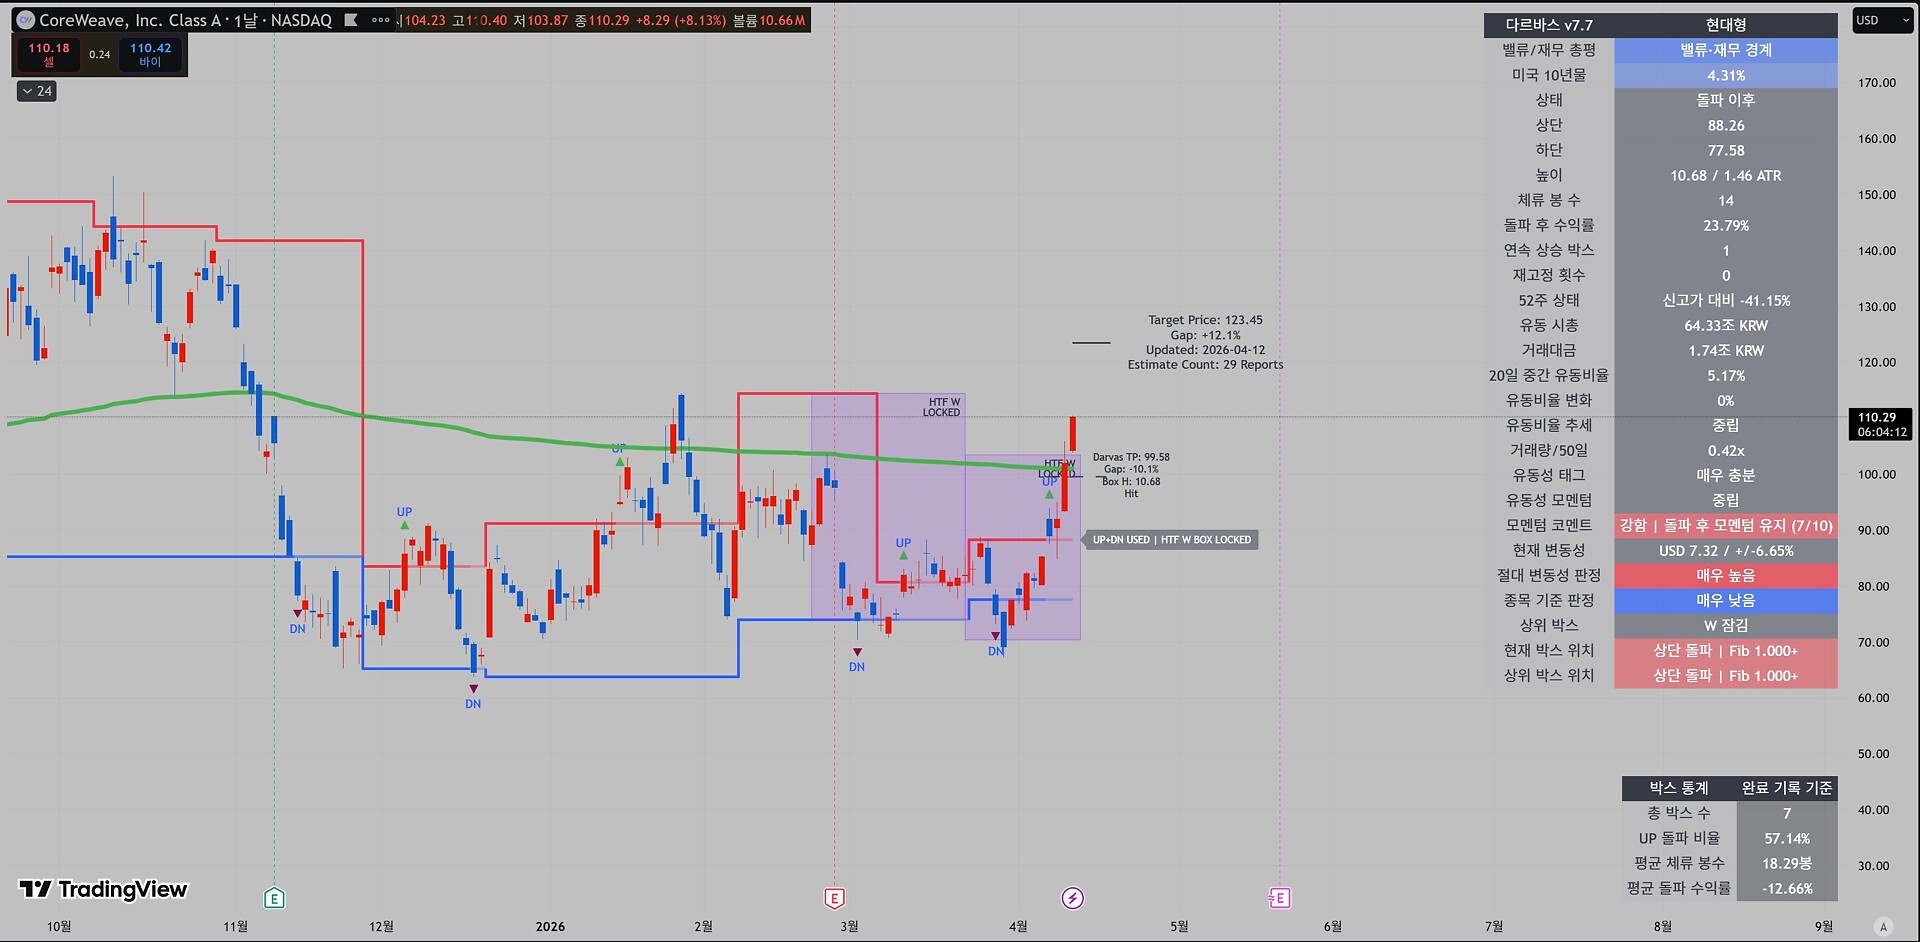This screenshot has width=1920, height=942.
Task: Toggle auto scale with the A button
Action: pos(1883,927)
